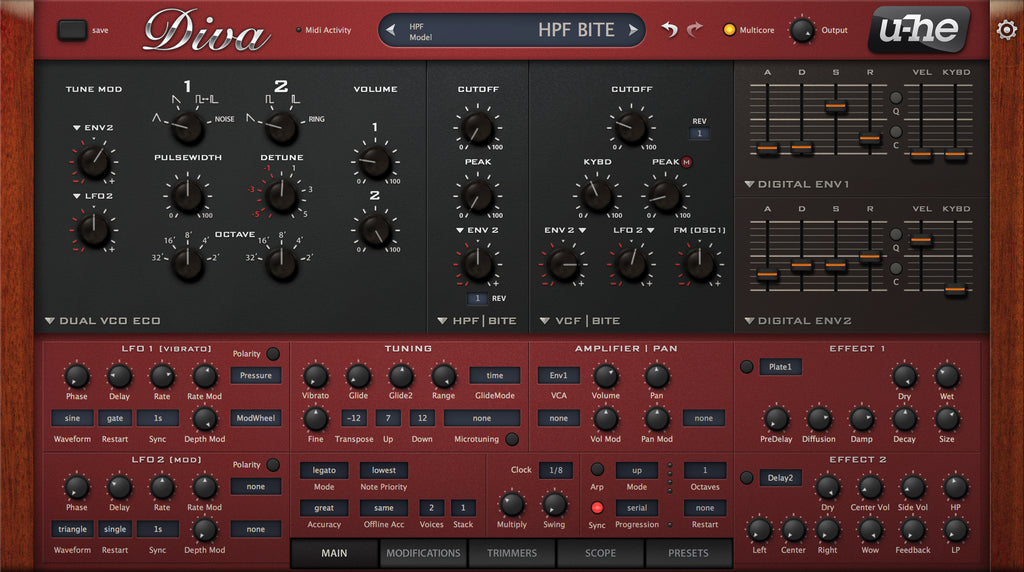Screen dimensions: 1024x572
Task: Click the save button
Action: (72, 30)
